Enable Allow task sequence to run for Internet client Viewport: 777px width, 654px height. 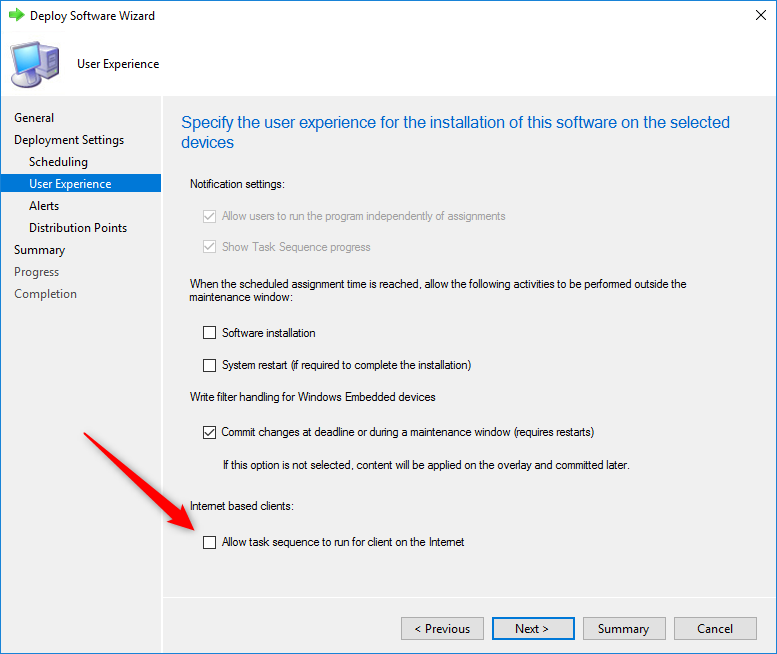pyautogui.click(x=209, y=542)
